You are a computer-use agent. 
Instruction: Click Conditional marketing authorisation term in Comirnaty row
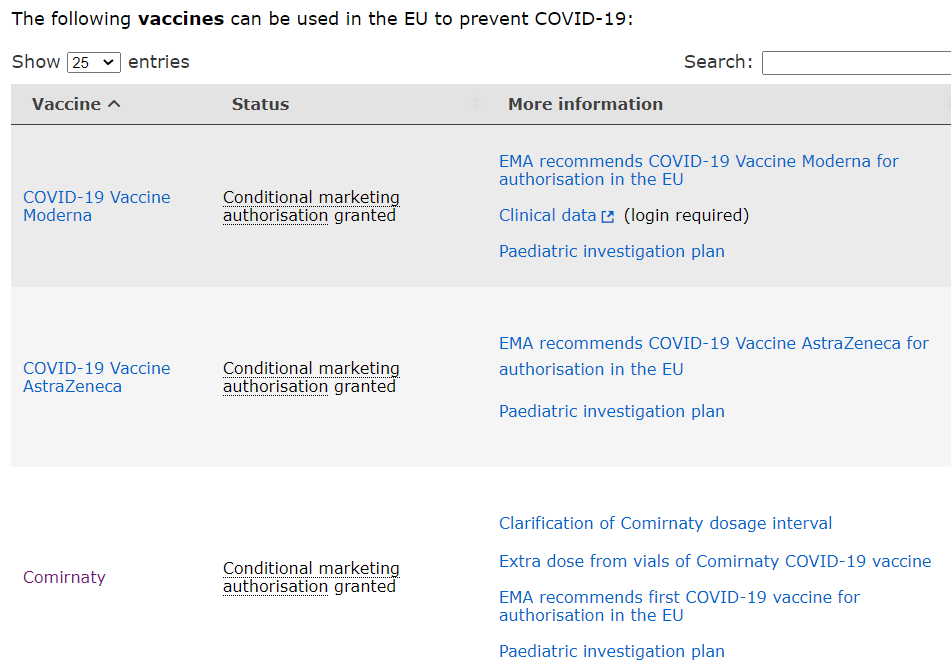pos(310,577)
